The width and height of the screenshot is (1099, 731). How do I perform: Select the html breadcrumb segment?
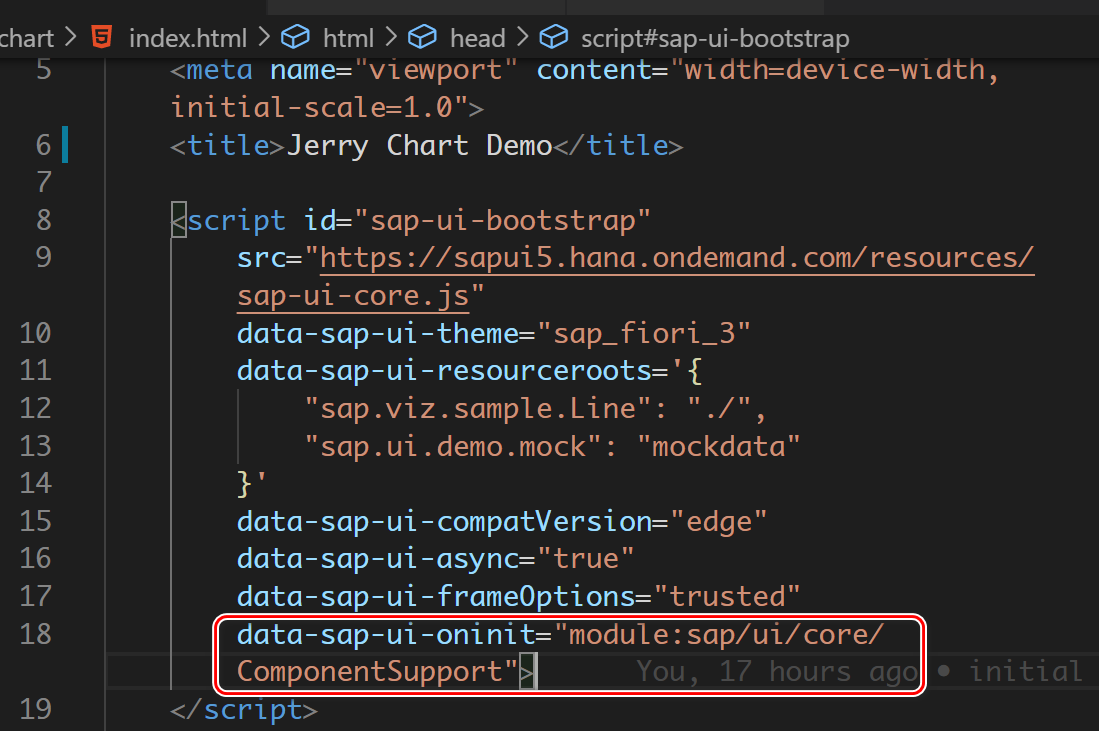(348, 38)
